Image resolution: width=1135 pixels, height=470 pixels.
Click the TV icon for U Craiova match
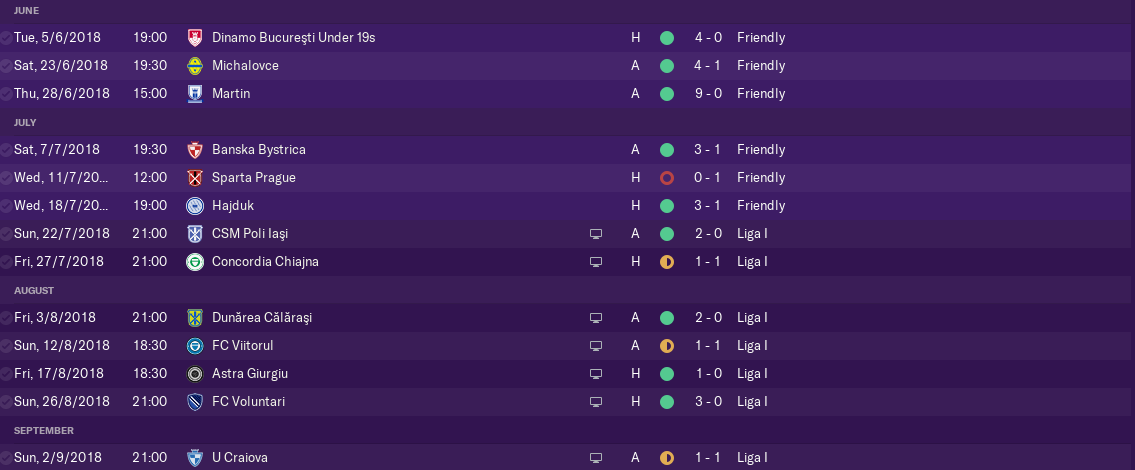click(596, 458)
